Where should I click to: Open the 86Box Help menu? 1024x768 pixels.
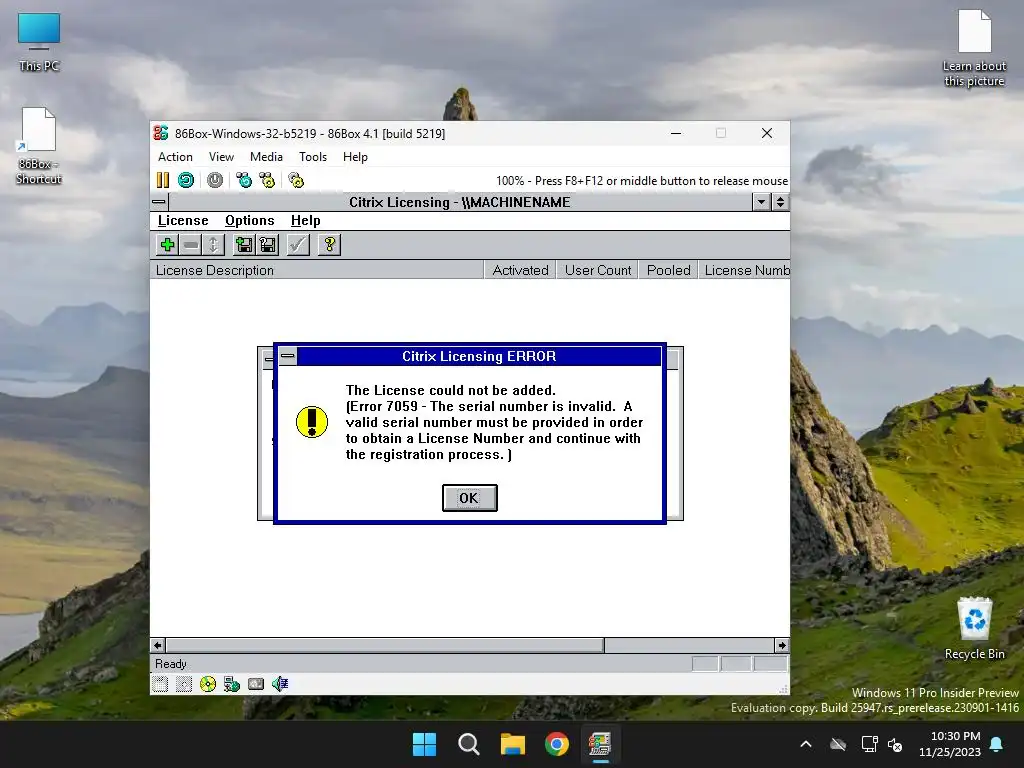(355, 157)
